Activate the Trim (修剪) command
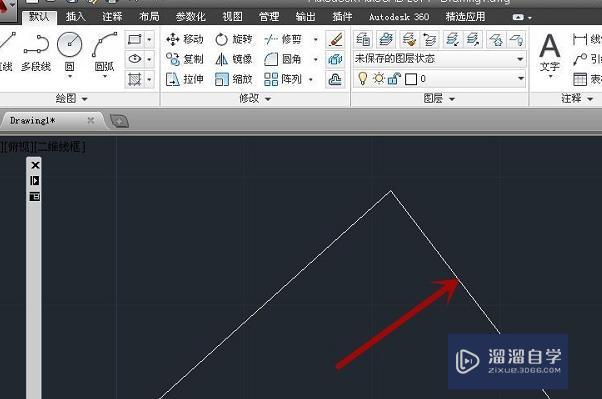 283,39
